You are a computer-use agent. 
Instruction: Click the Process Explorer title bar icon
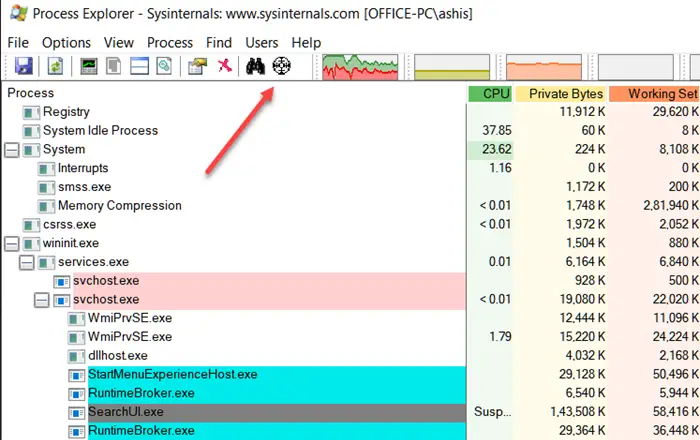[18, 12]
